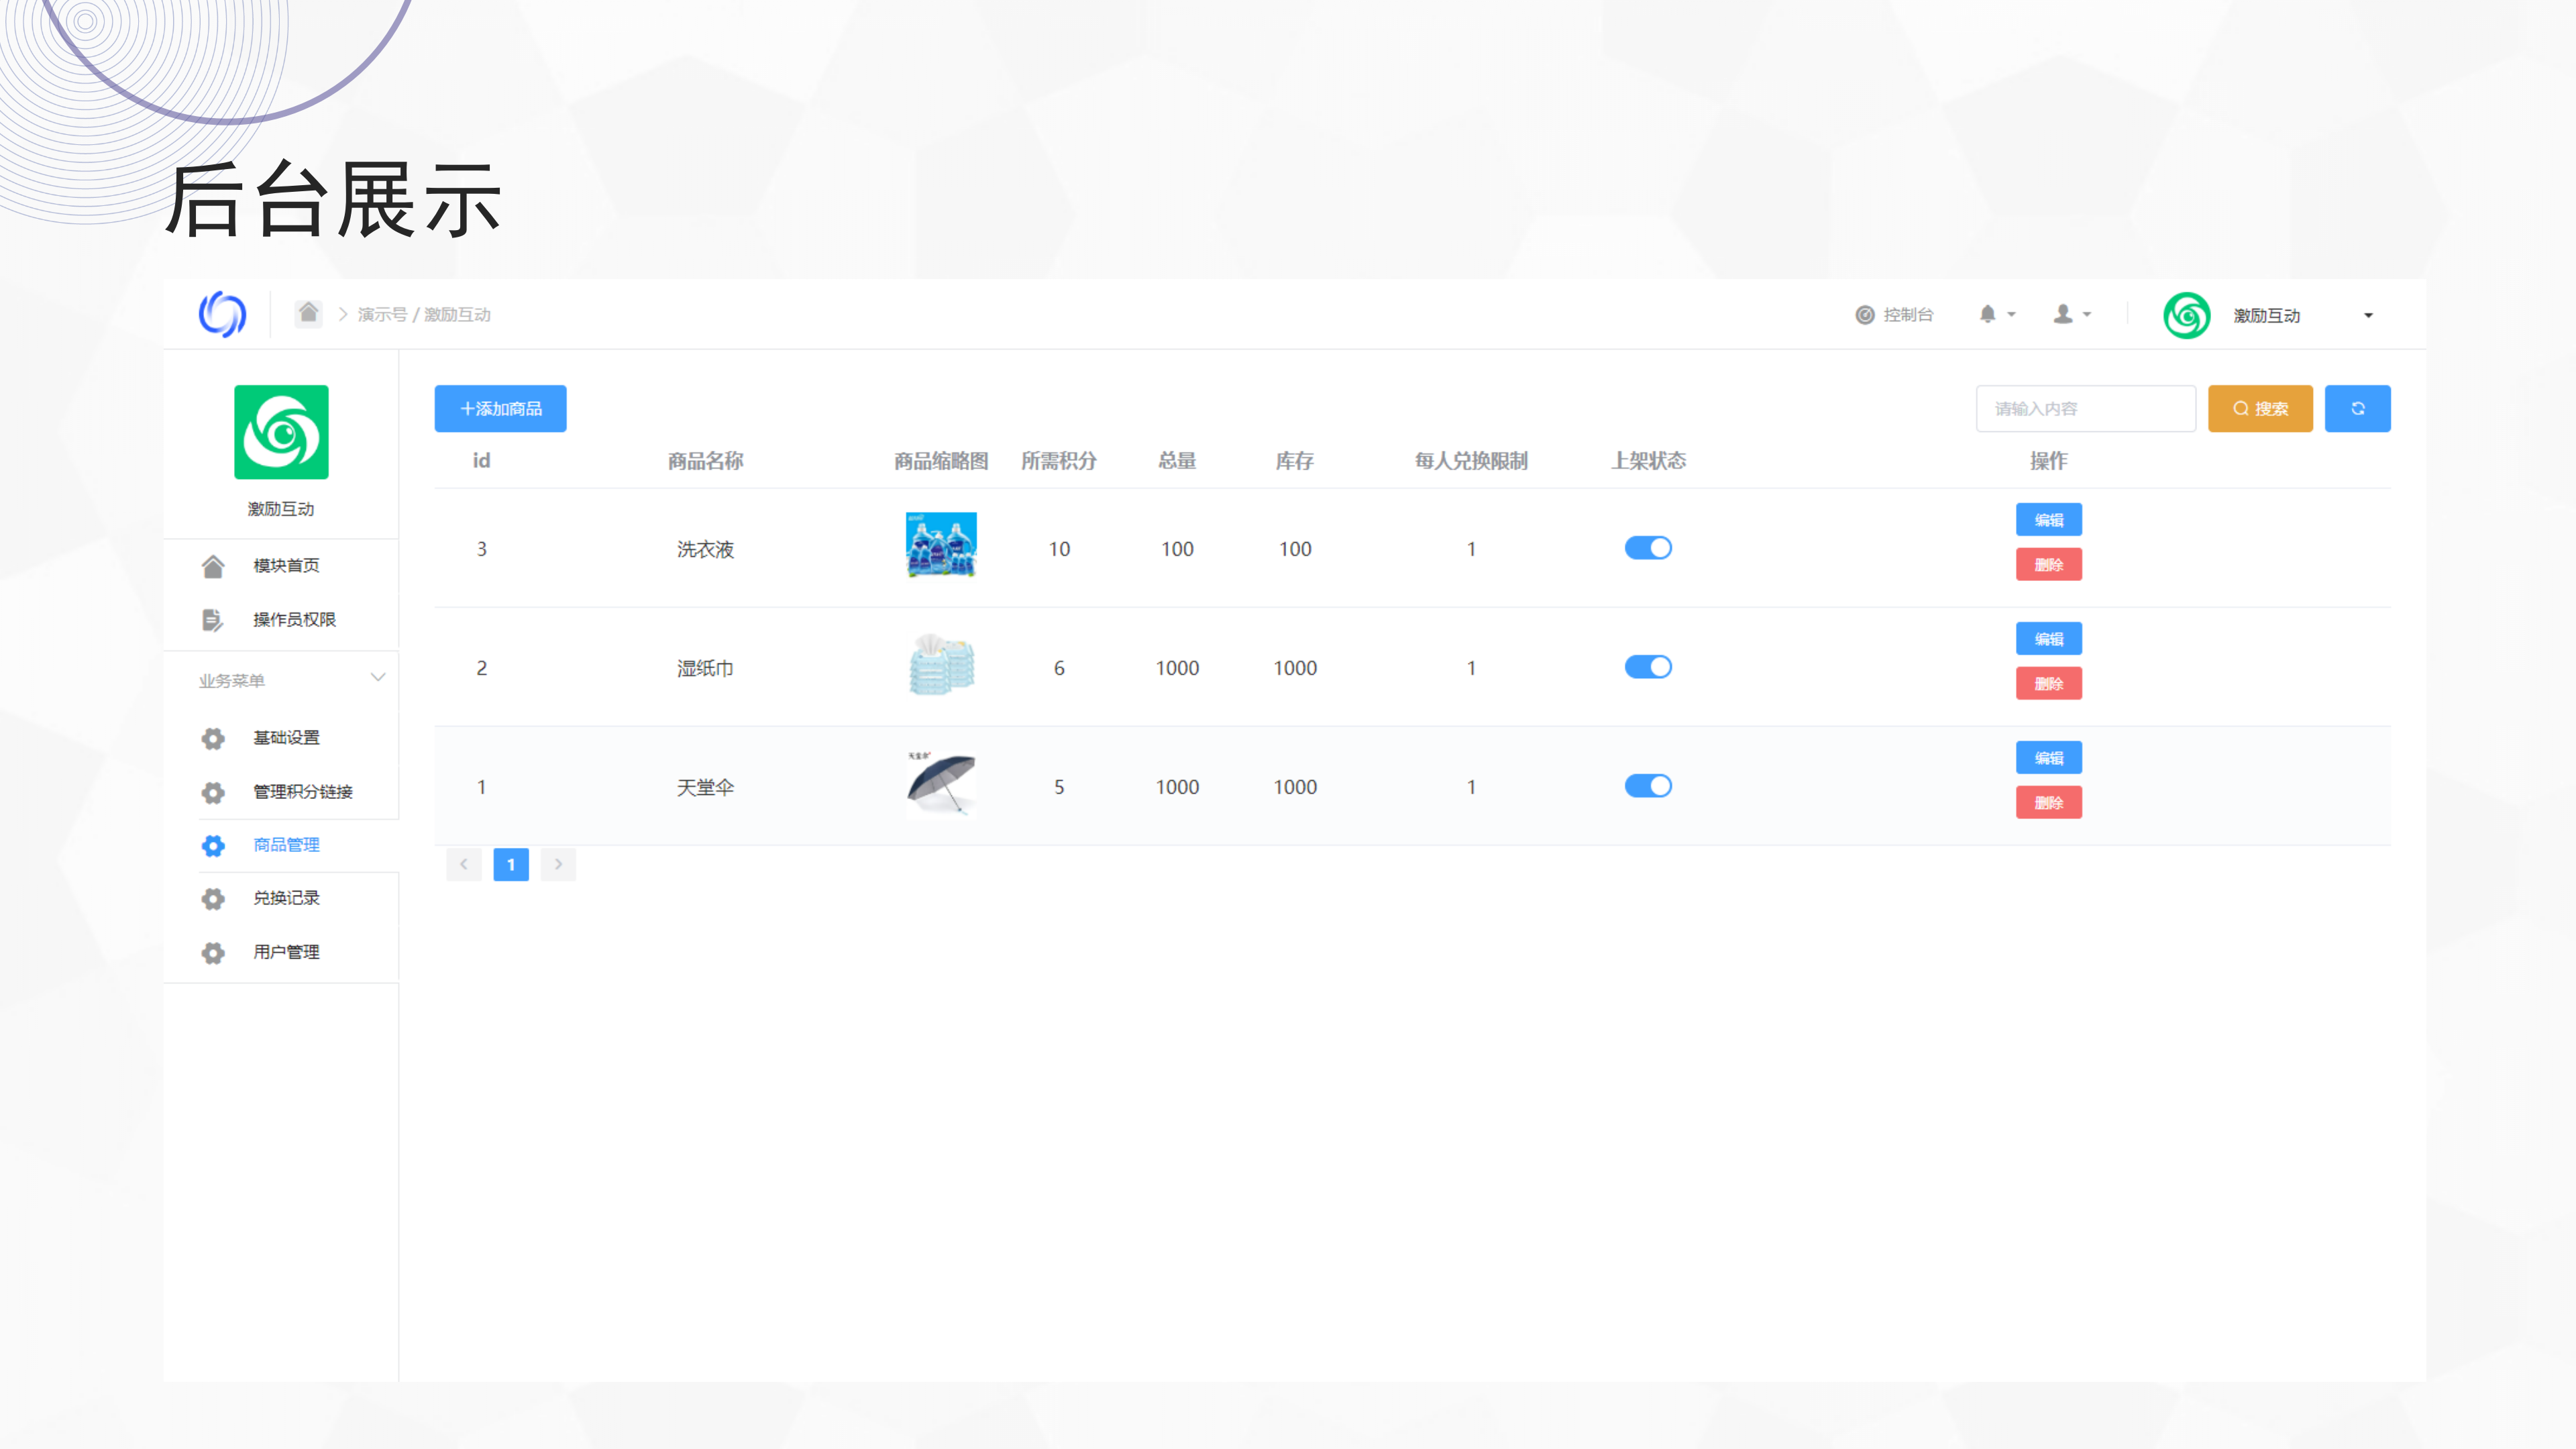Click 编辑 for 湿纸巾 row
This screenshot has width=2576, height=1449.
point(2048,639)
